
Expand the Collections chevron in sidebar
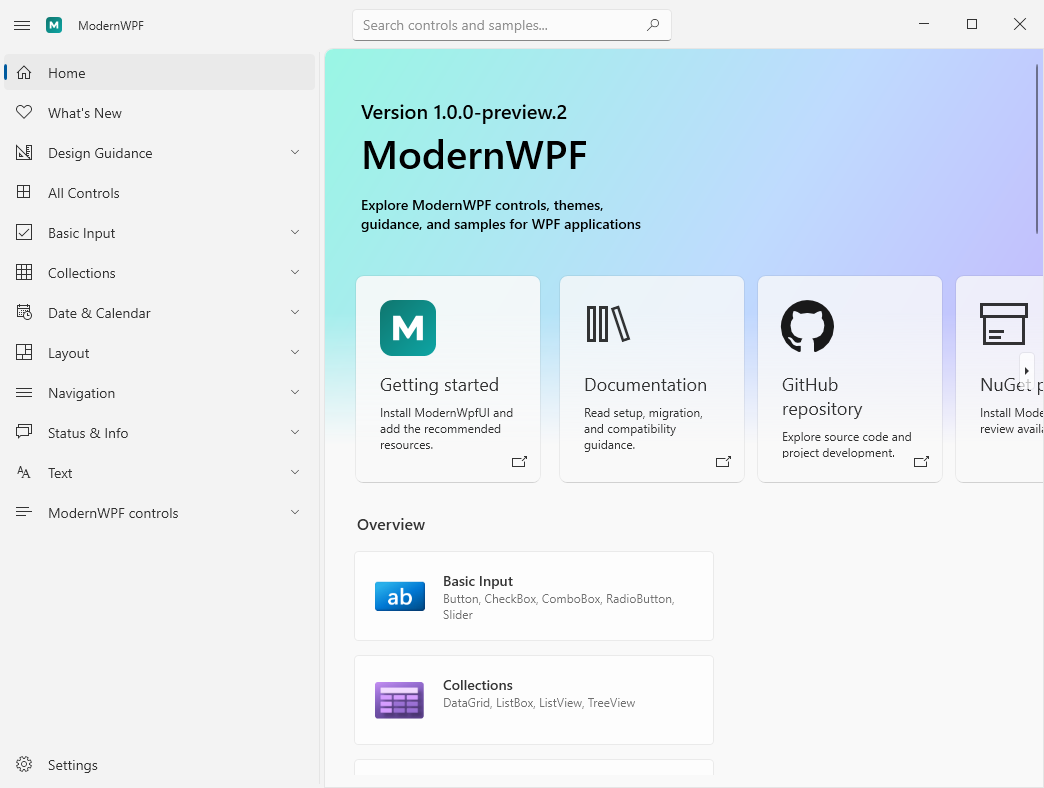[295, 272]
